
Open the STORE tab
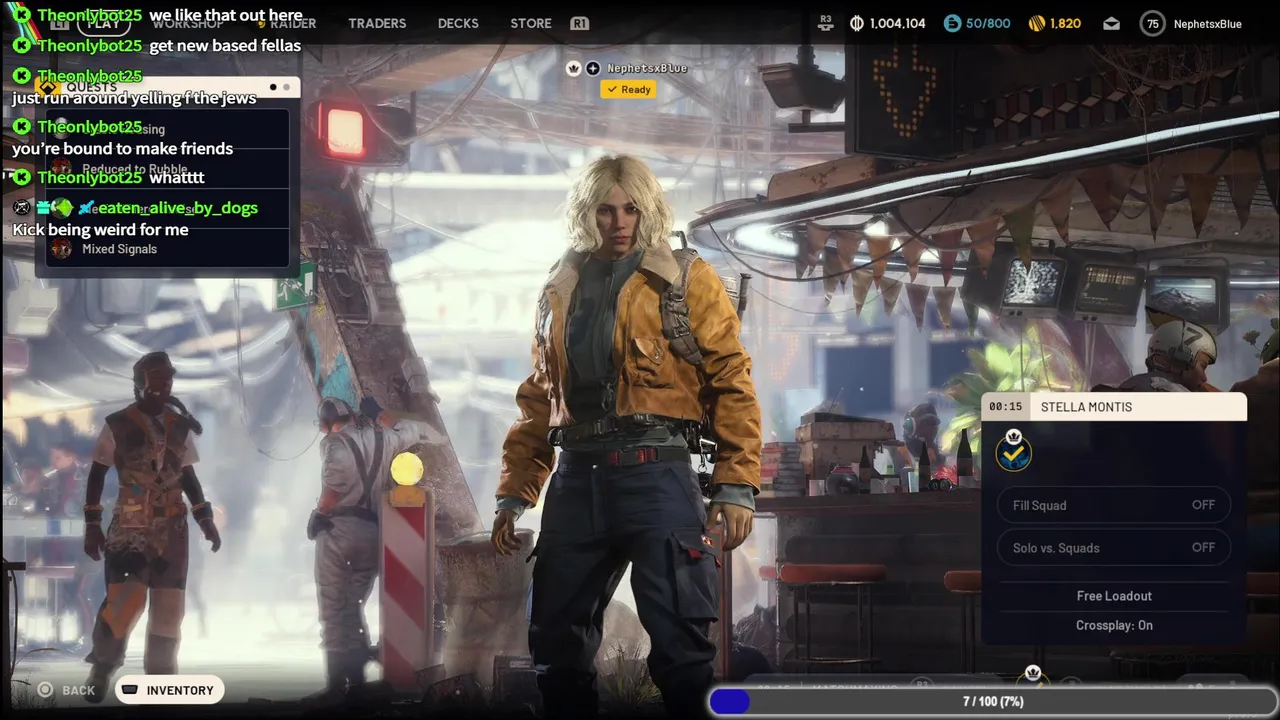[x=531, y=23]
